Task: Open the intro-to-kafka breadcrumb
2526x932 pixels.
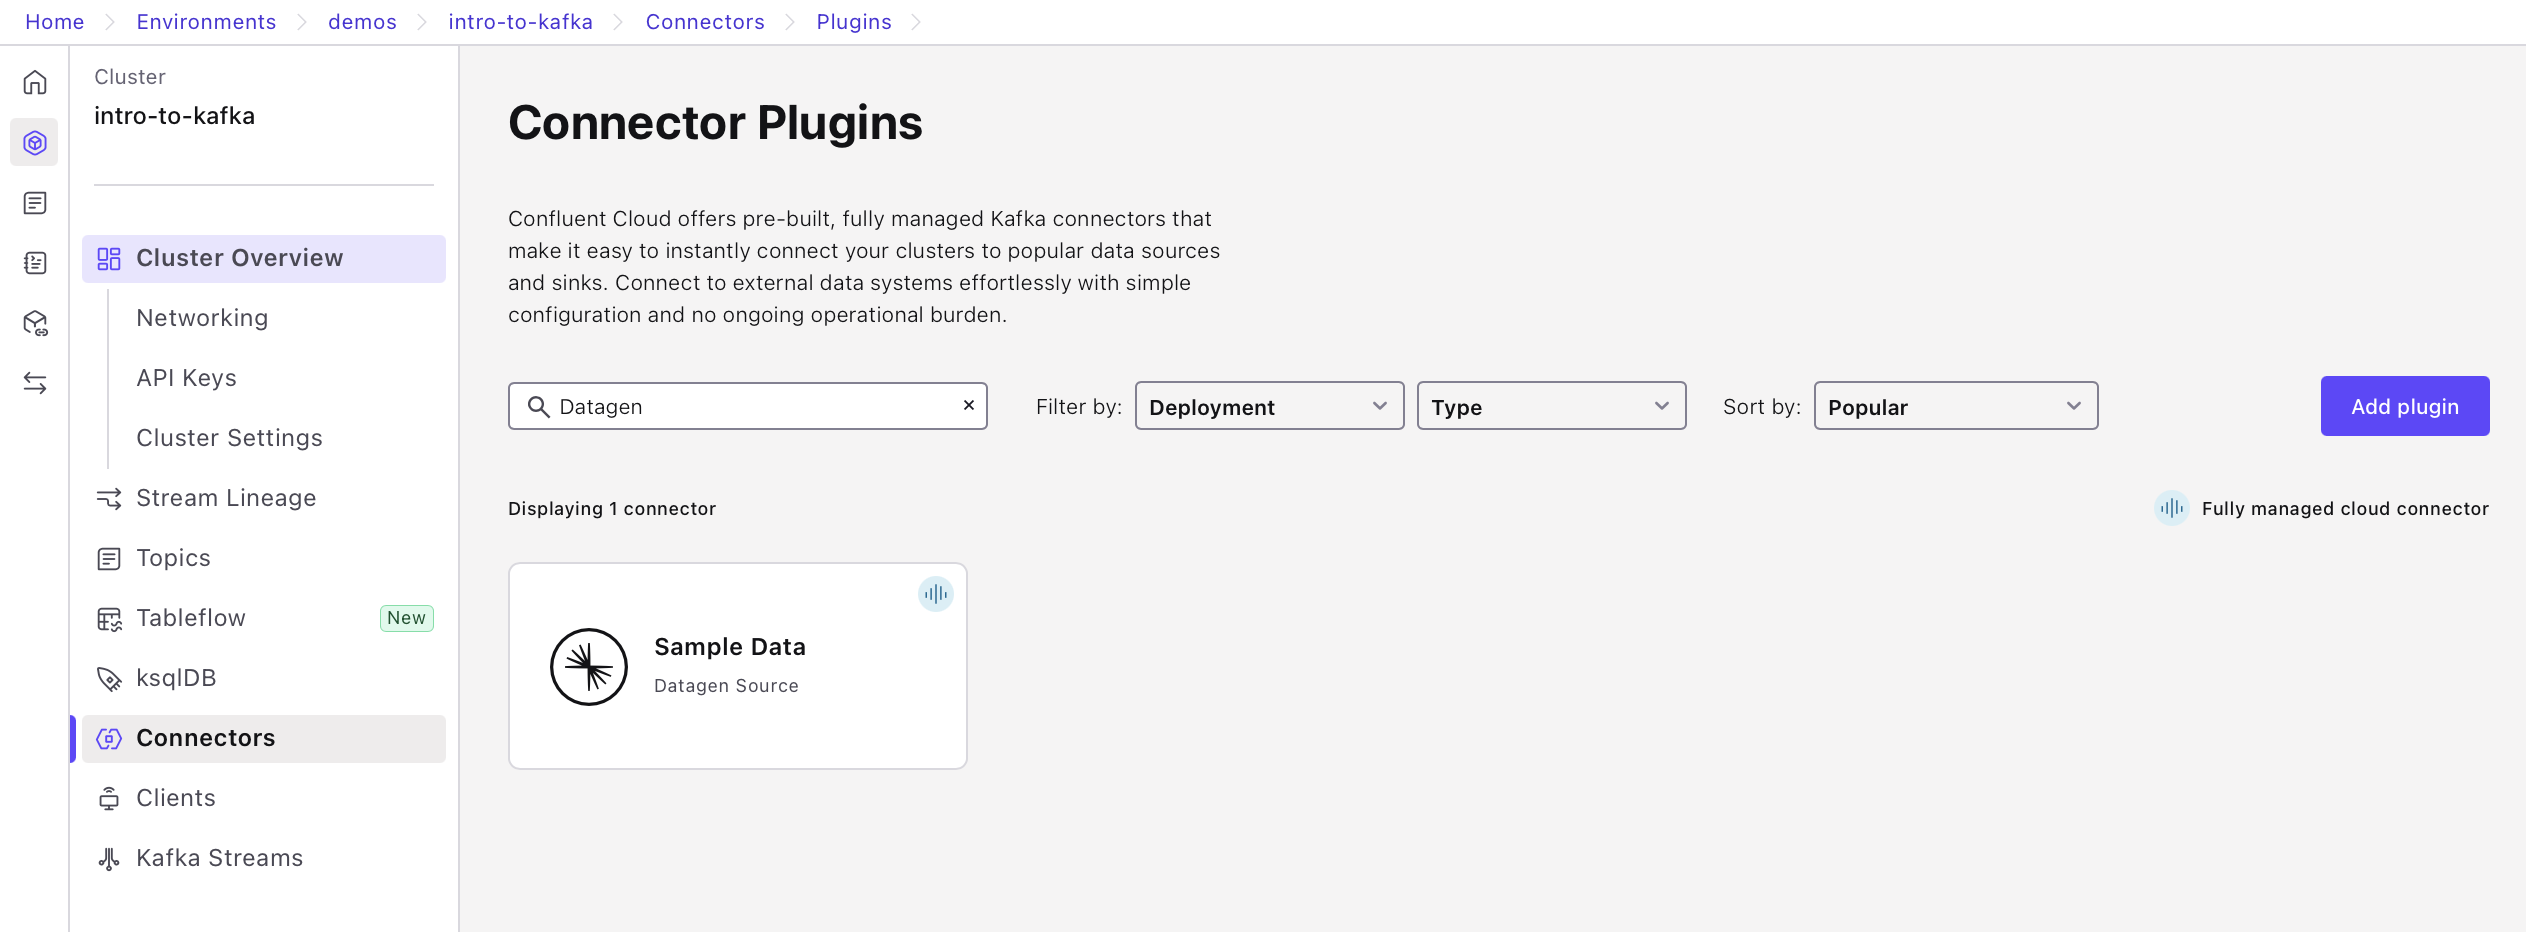Action: [x=520, y=22]
